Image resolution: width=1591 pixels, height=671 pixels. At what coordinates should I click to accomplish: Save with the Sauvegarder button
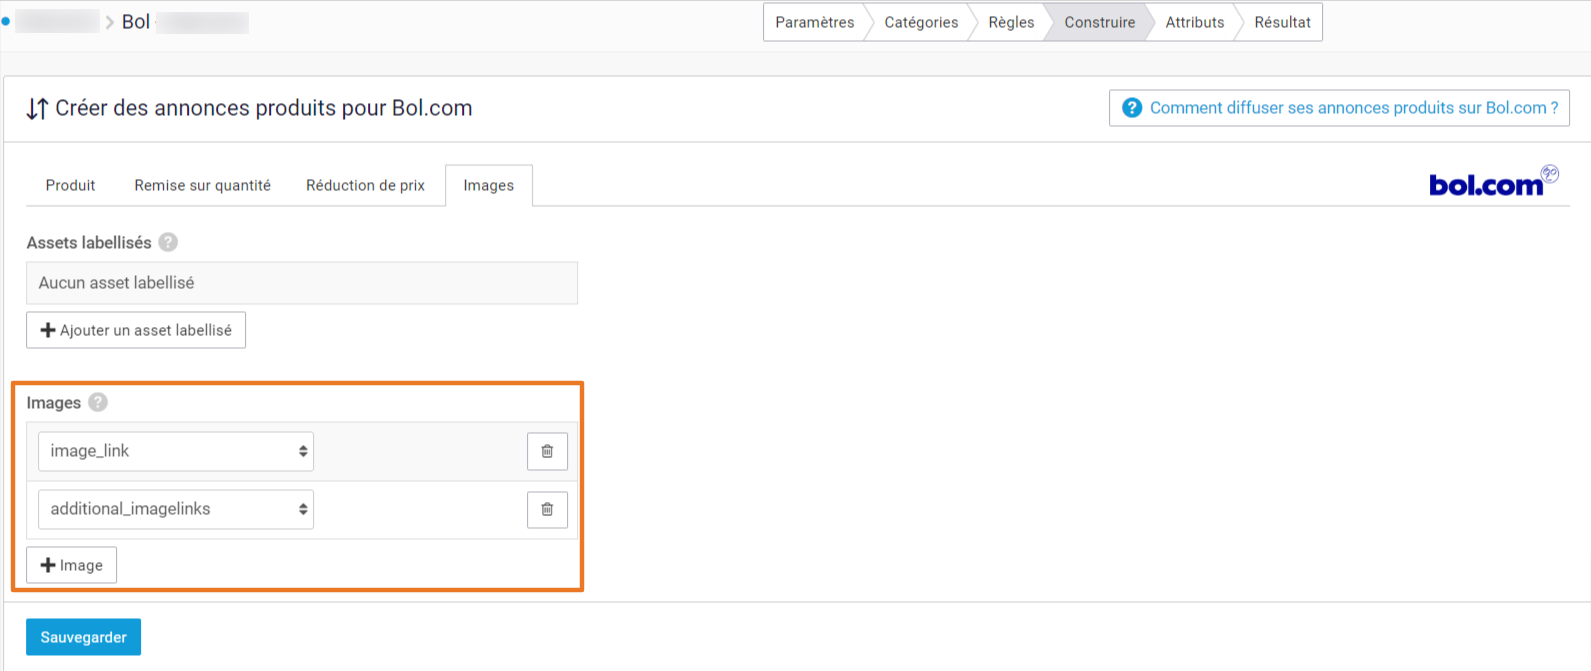click(83, 637)
